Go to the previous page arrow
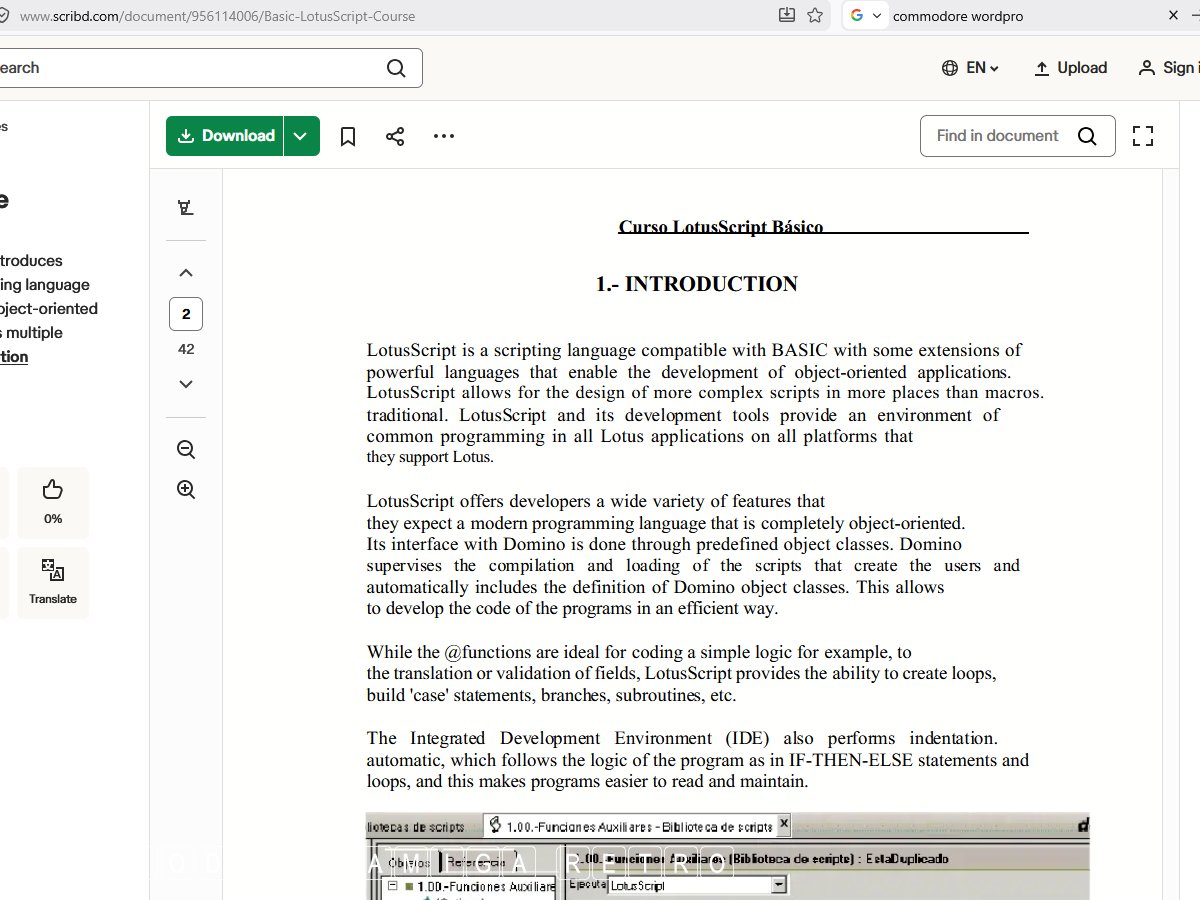This screenshot has width=1200, height=900. [186, 273]
